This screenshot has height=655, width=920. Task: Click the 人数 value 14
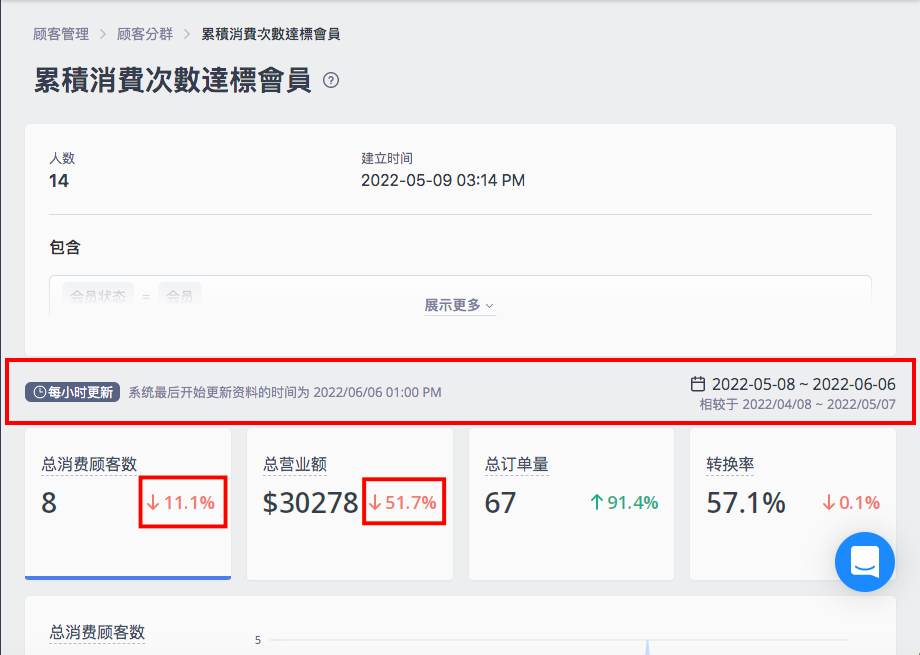click(59, 181)
